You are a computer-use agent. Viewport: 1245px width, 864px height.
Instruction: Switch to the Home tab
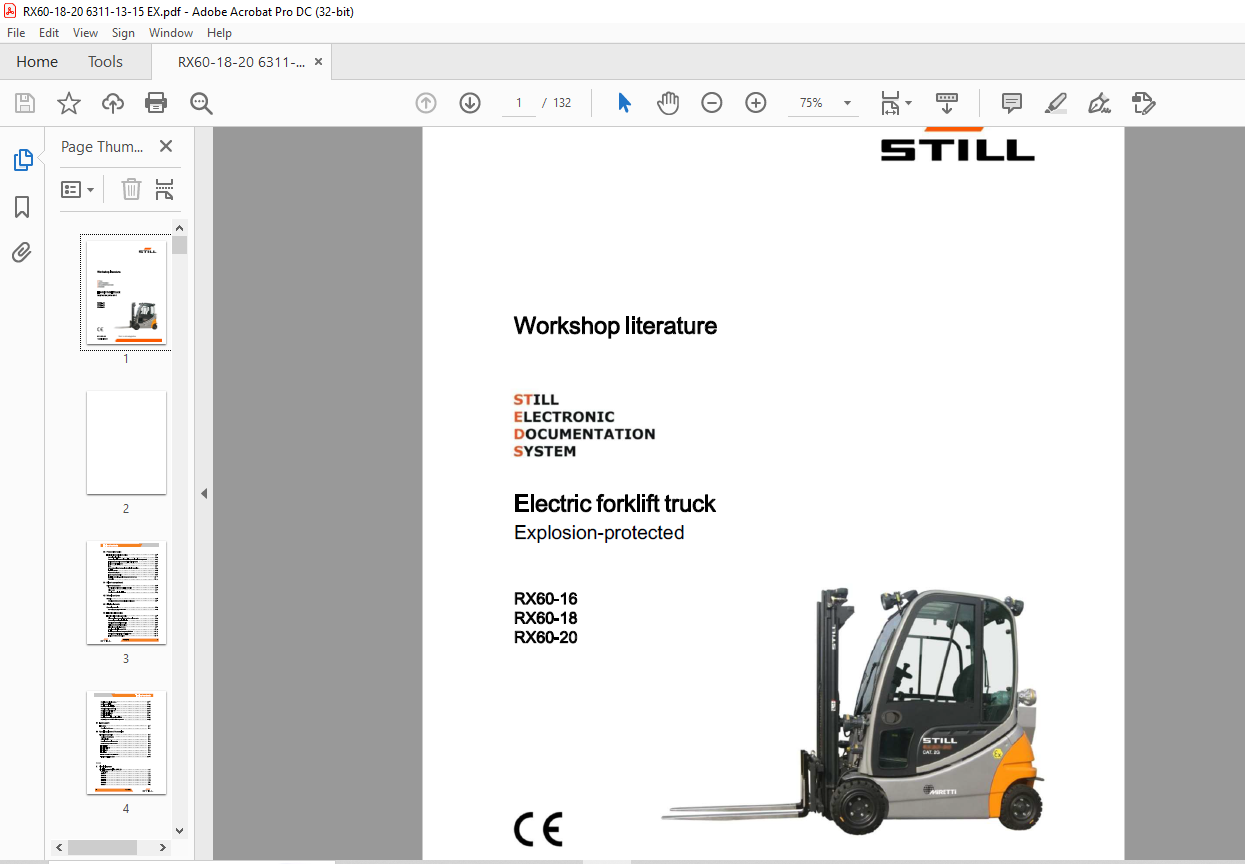coord(37,62)
